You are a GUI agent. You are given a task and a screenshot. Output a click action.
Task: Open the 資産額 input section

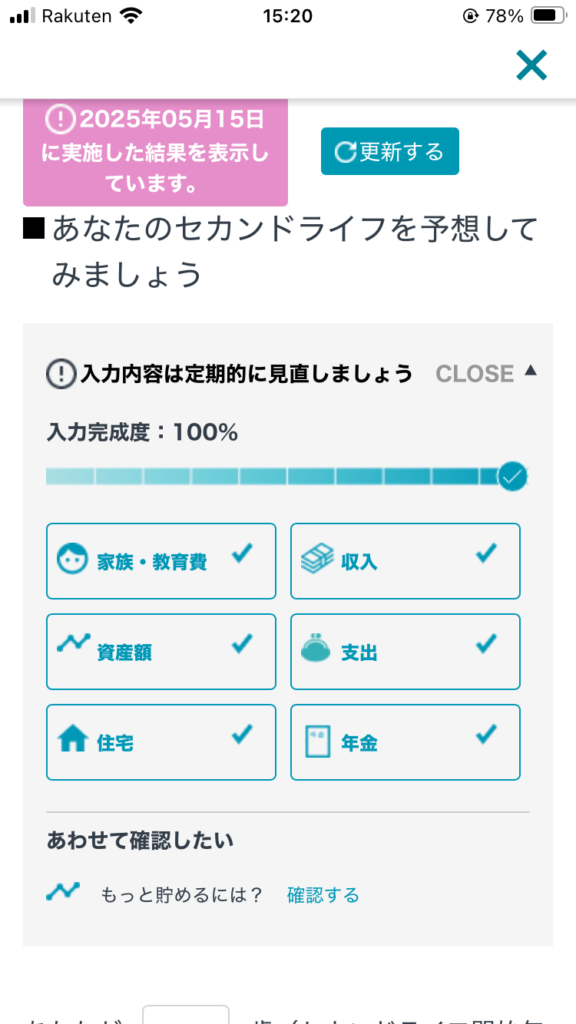(x=161, y=651)
